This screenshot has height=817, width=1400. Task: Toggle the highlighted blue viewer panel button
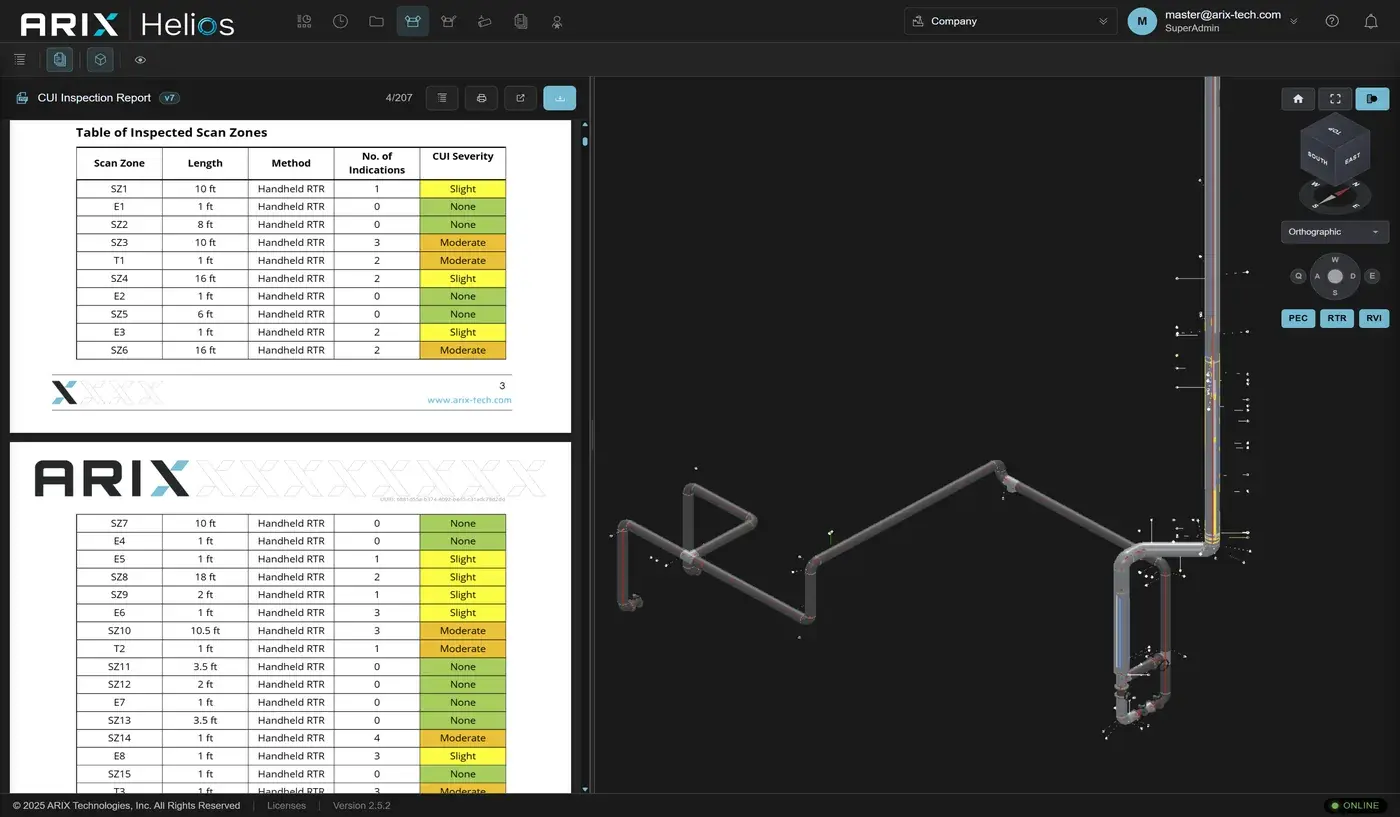[1372, 99]
